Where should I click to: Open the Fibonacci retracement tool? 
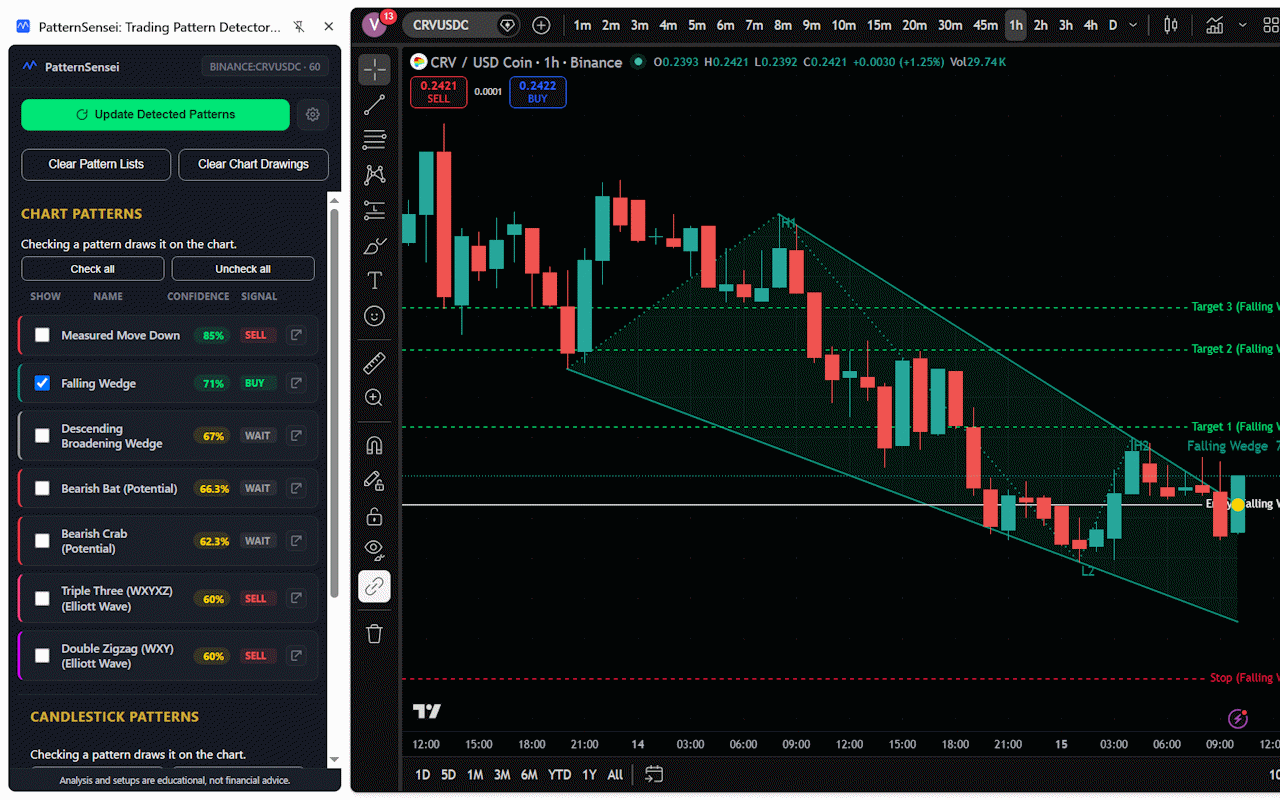[374, 140]
